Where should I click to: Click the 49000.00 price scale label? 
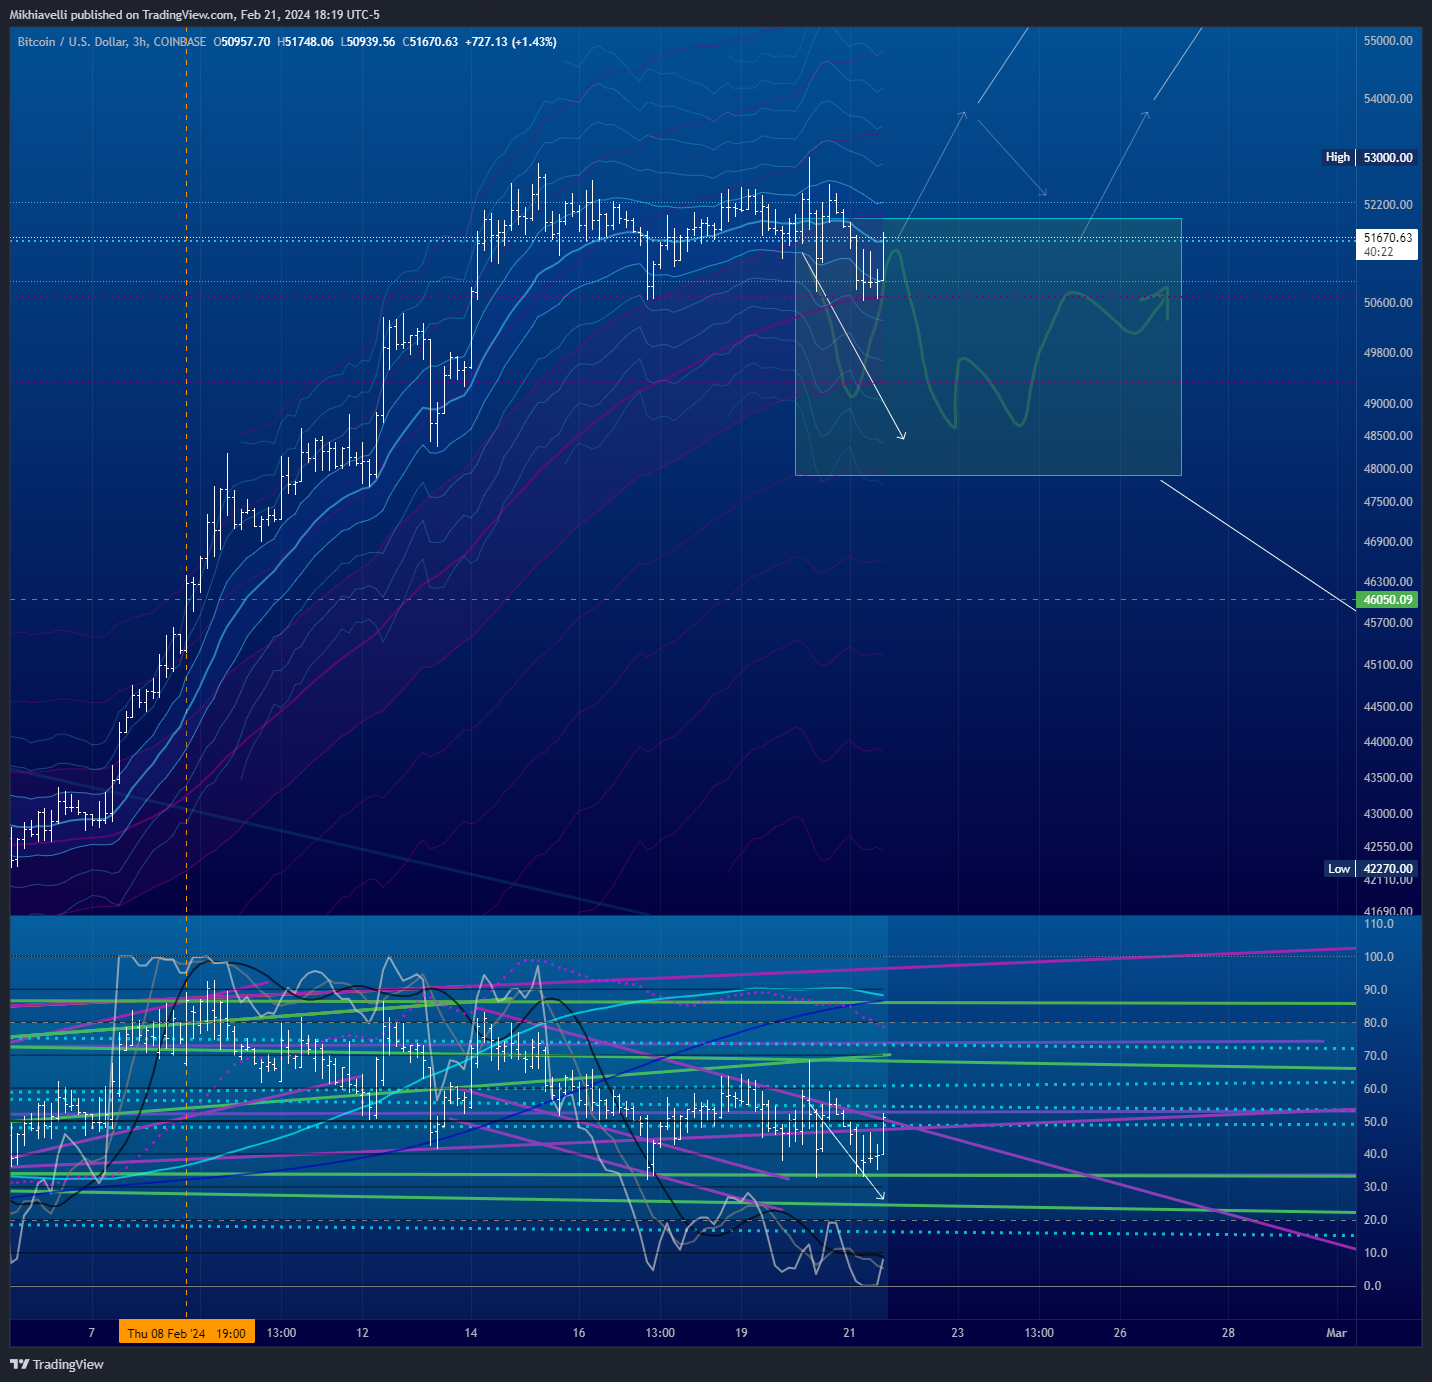[x=1388, y=404]
